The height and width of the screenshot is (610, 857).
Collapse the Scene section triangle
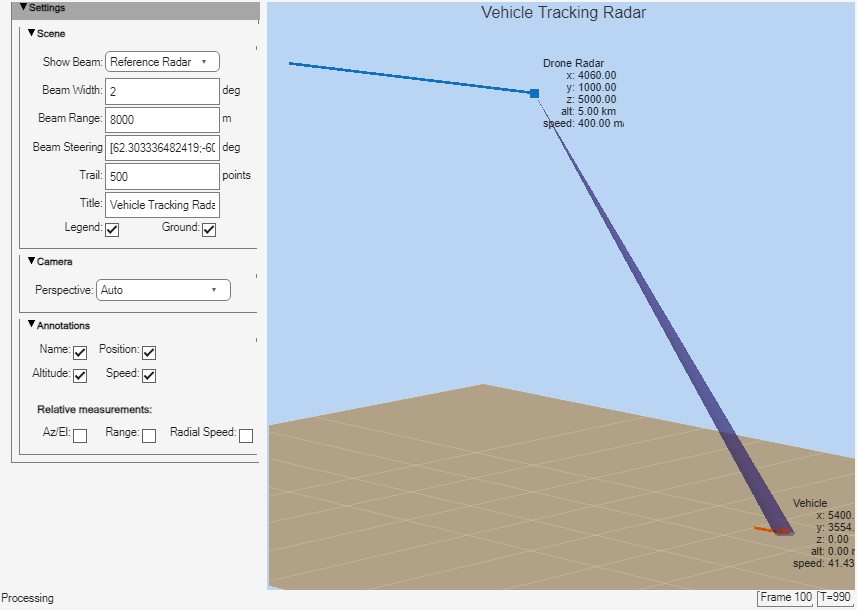32,33
